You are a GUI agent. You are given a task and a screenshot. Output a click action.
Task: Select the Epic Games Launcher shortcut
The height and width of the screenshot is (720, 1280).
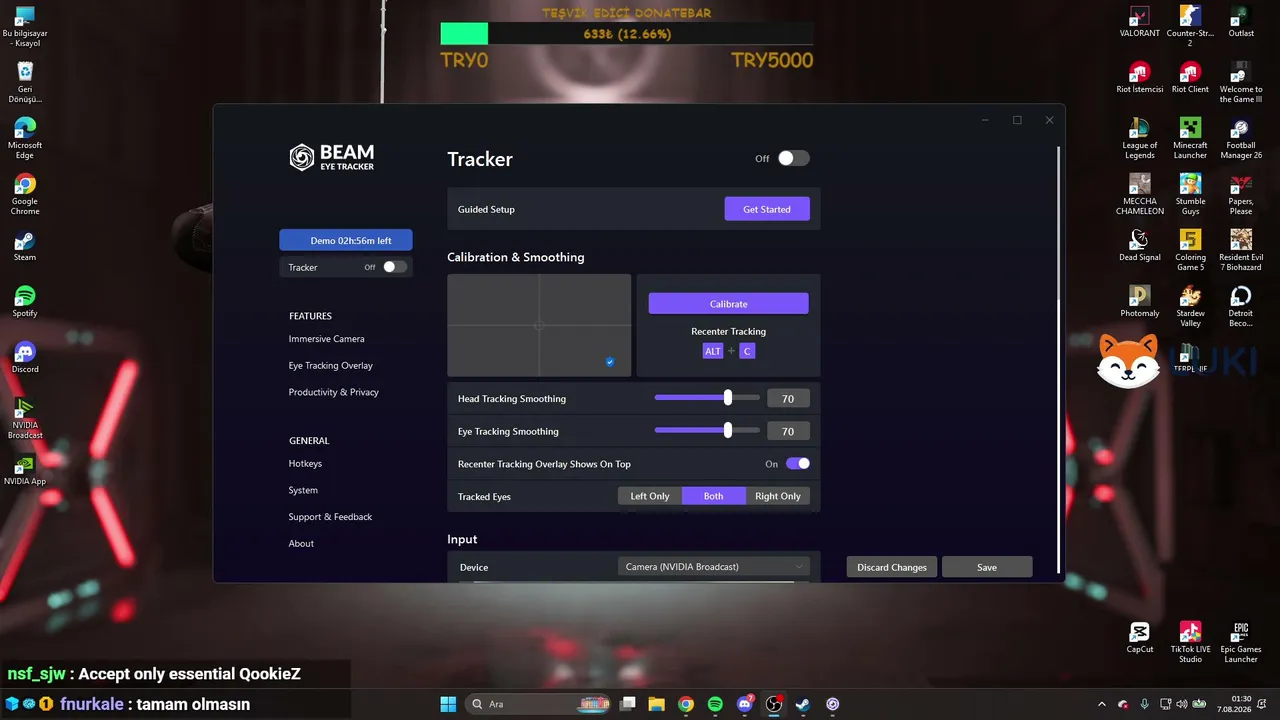click(x=1241, y=643)
